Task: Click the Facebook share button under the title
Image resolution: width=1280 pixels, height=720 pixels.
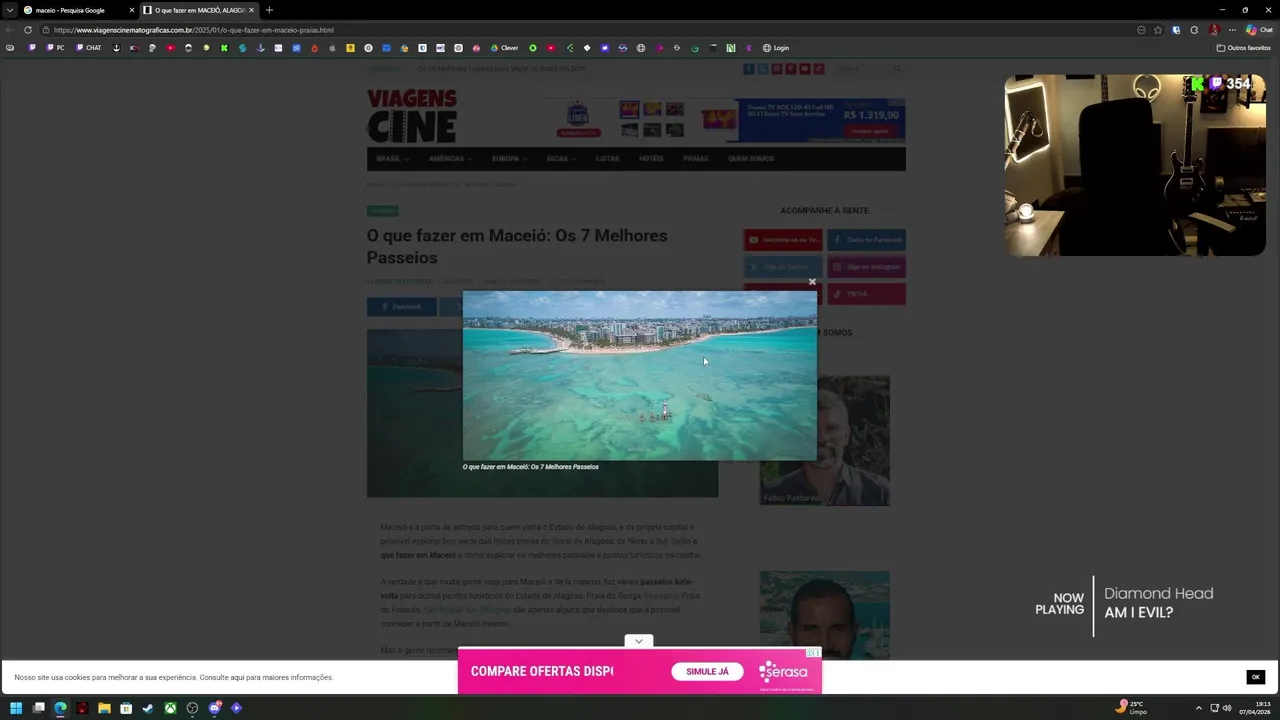Action: 401,307
